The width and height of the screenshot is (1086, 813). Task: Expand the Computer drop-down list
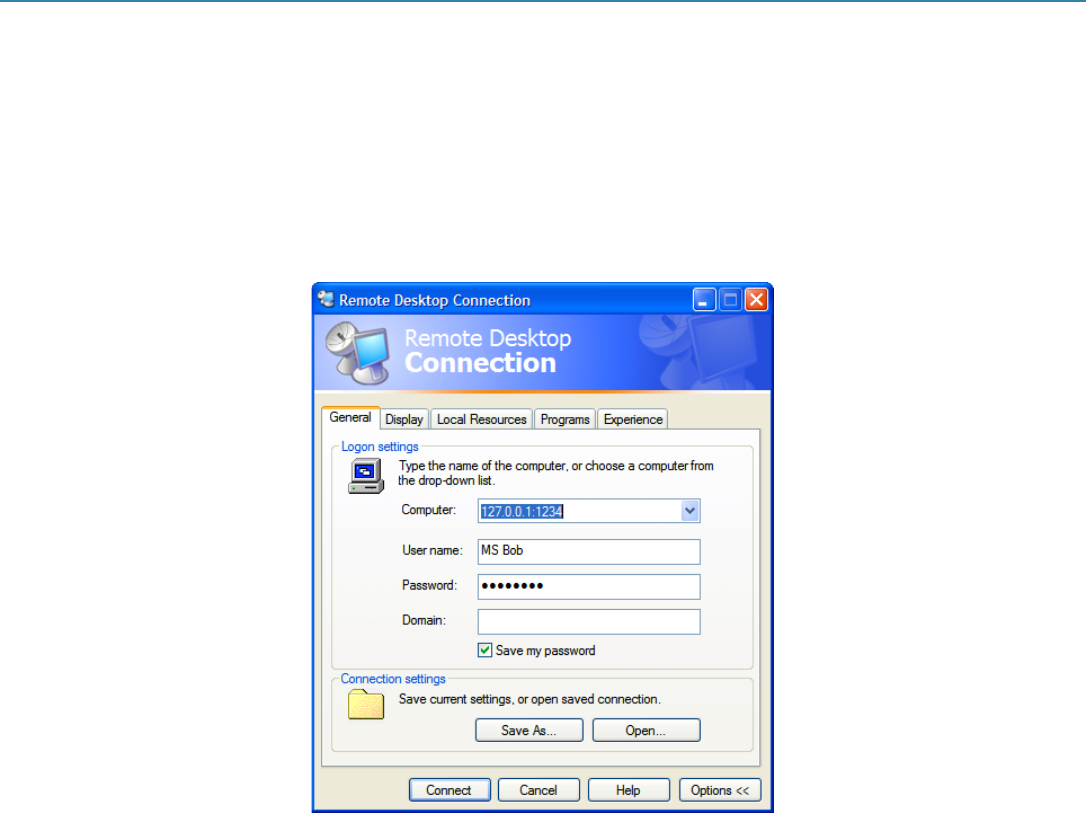pyautogui.click(x=690, y=511)
